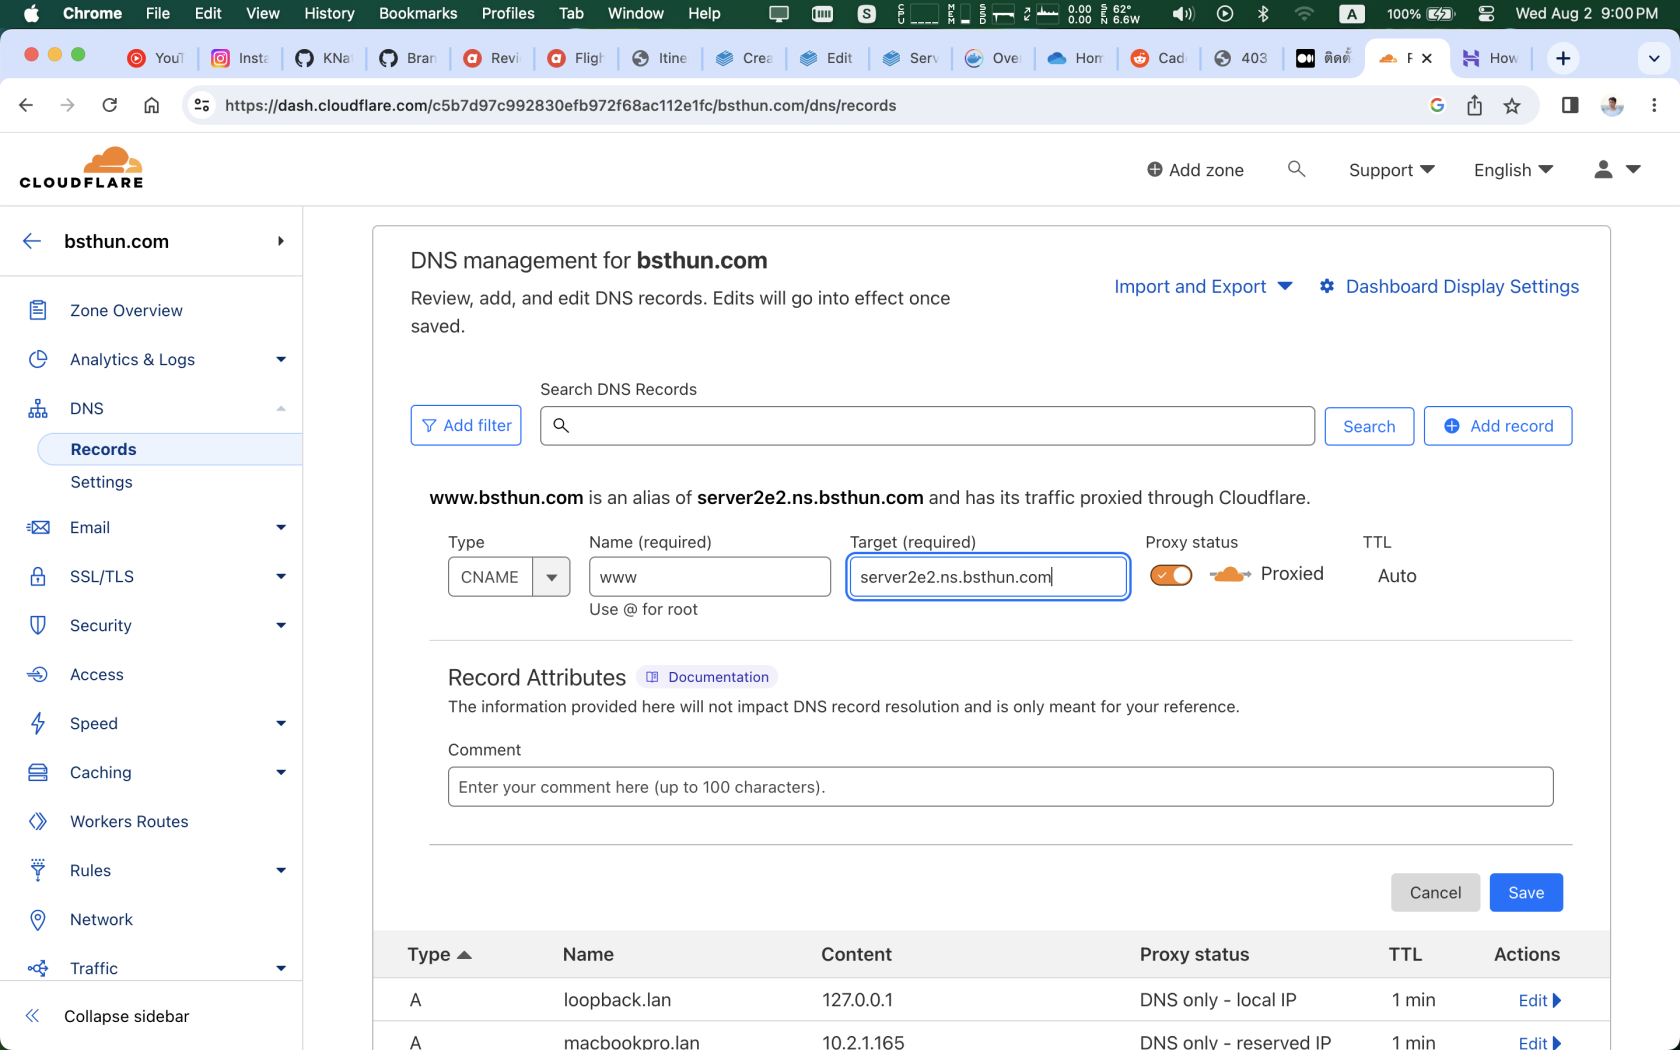Expand the Caching sidebar section
This screenshot has height=1050, width=1680.
pos(280,772)
